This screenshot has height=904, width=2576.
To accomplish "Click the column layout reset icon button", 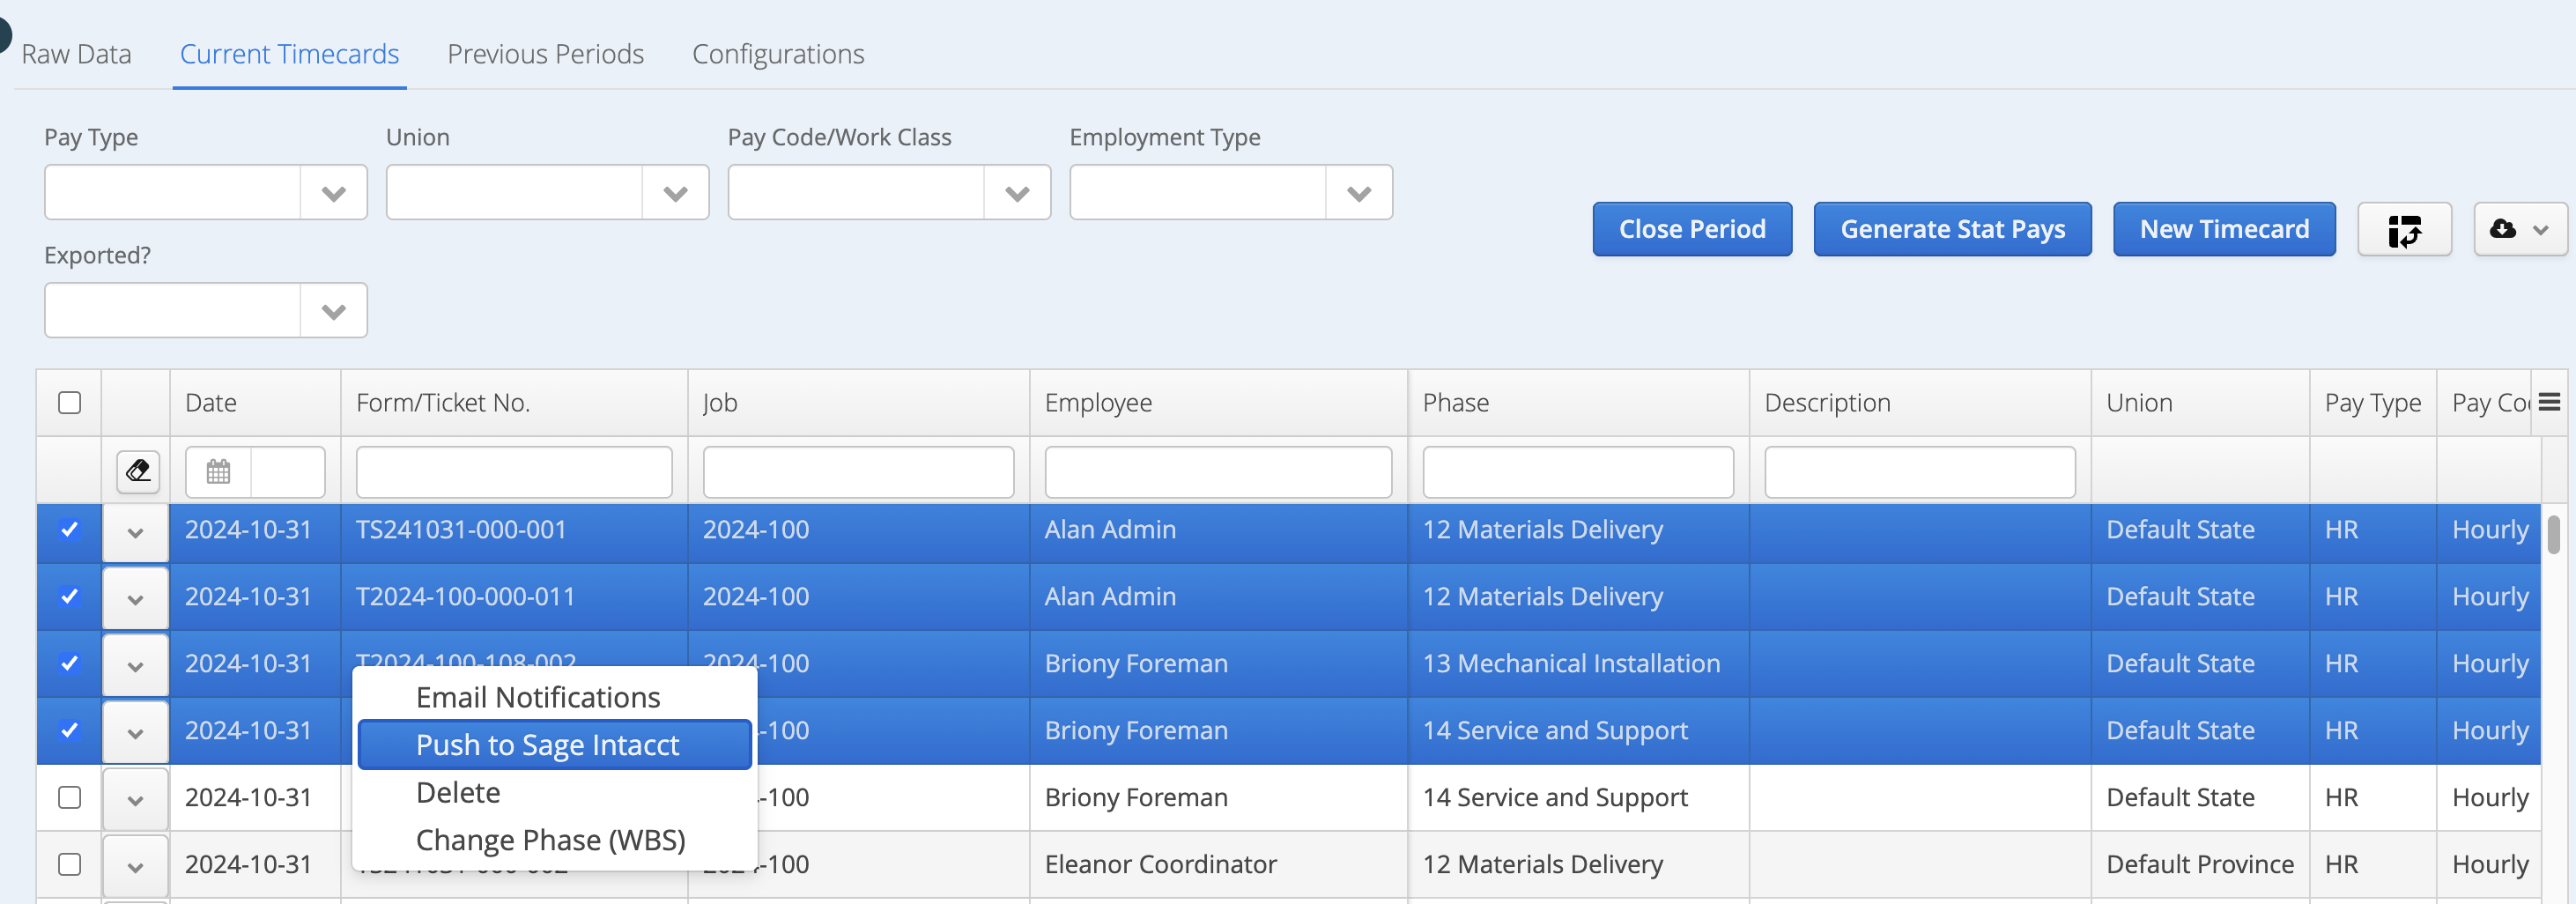I will pos(2404,229).
